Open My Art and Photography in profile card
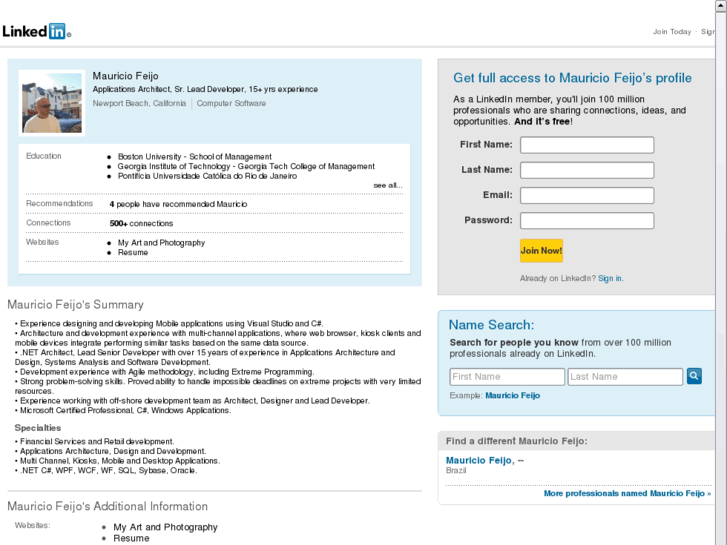This screenshot has width=727, height=545. (161, 243)
